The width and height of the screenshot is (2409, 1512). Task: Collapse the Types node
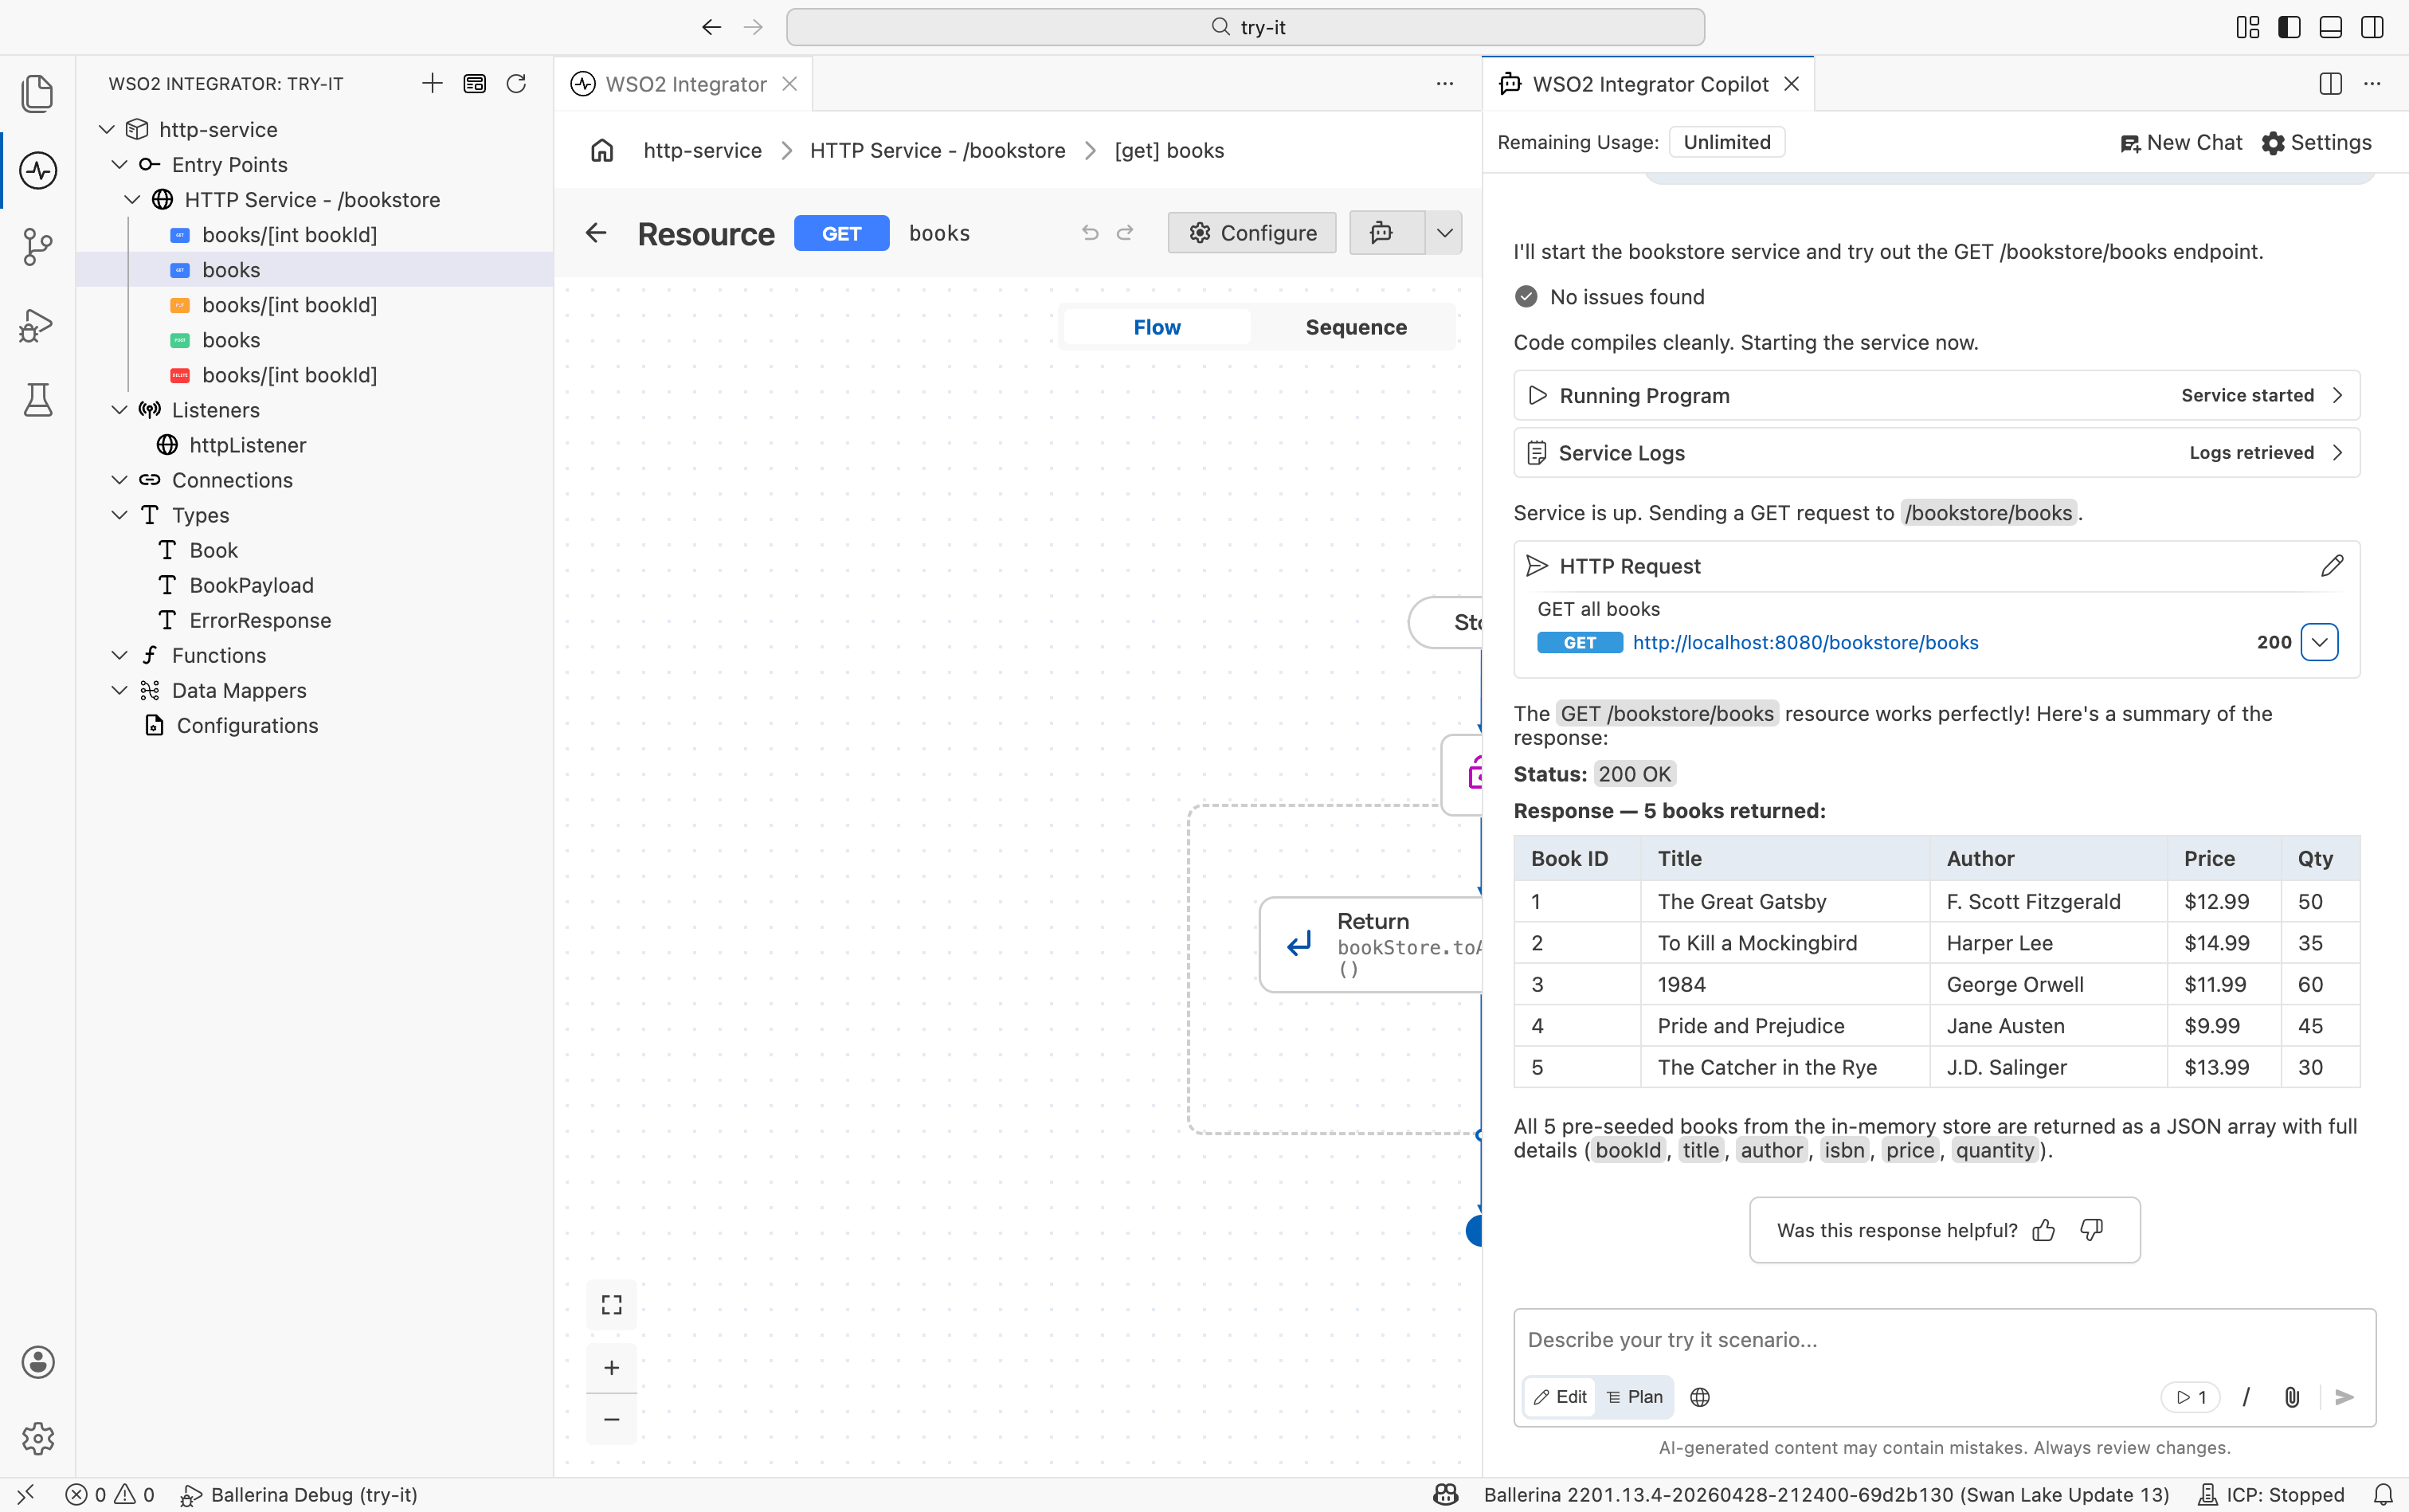click(x=120, y=515)
